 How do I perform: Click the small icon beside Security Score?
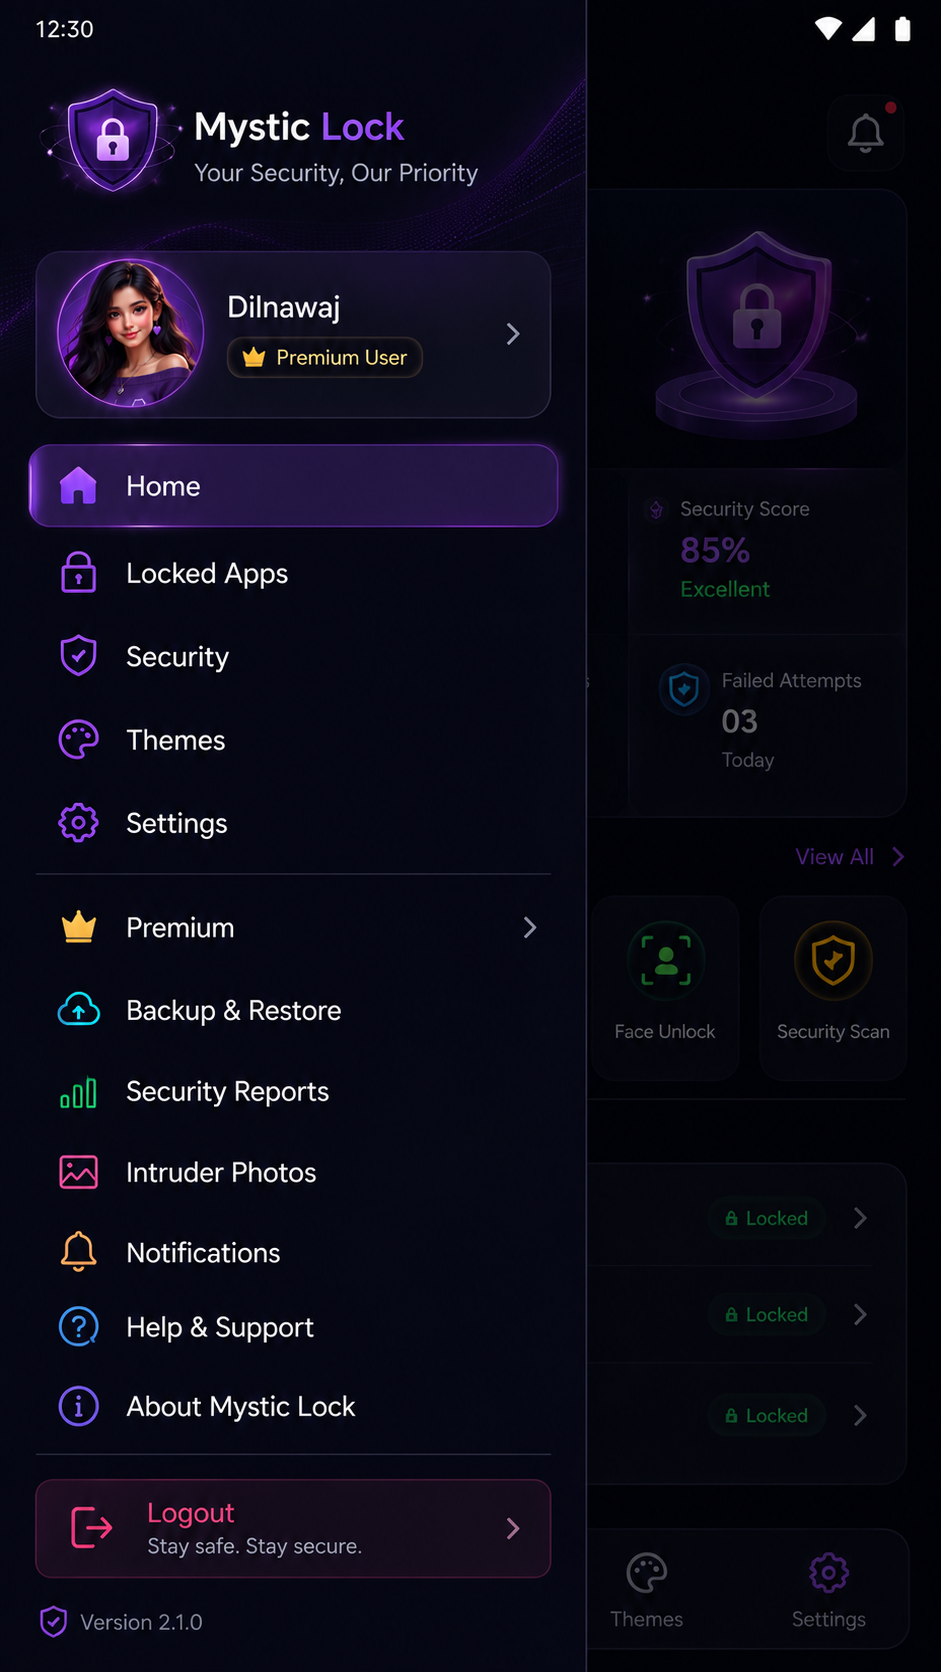[x=656, y=509]
